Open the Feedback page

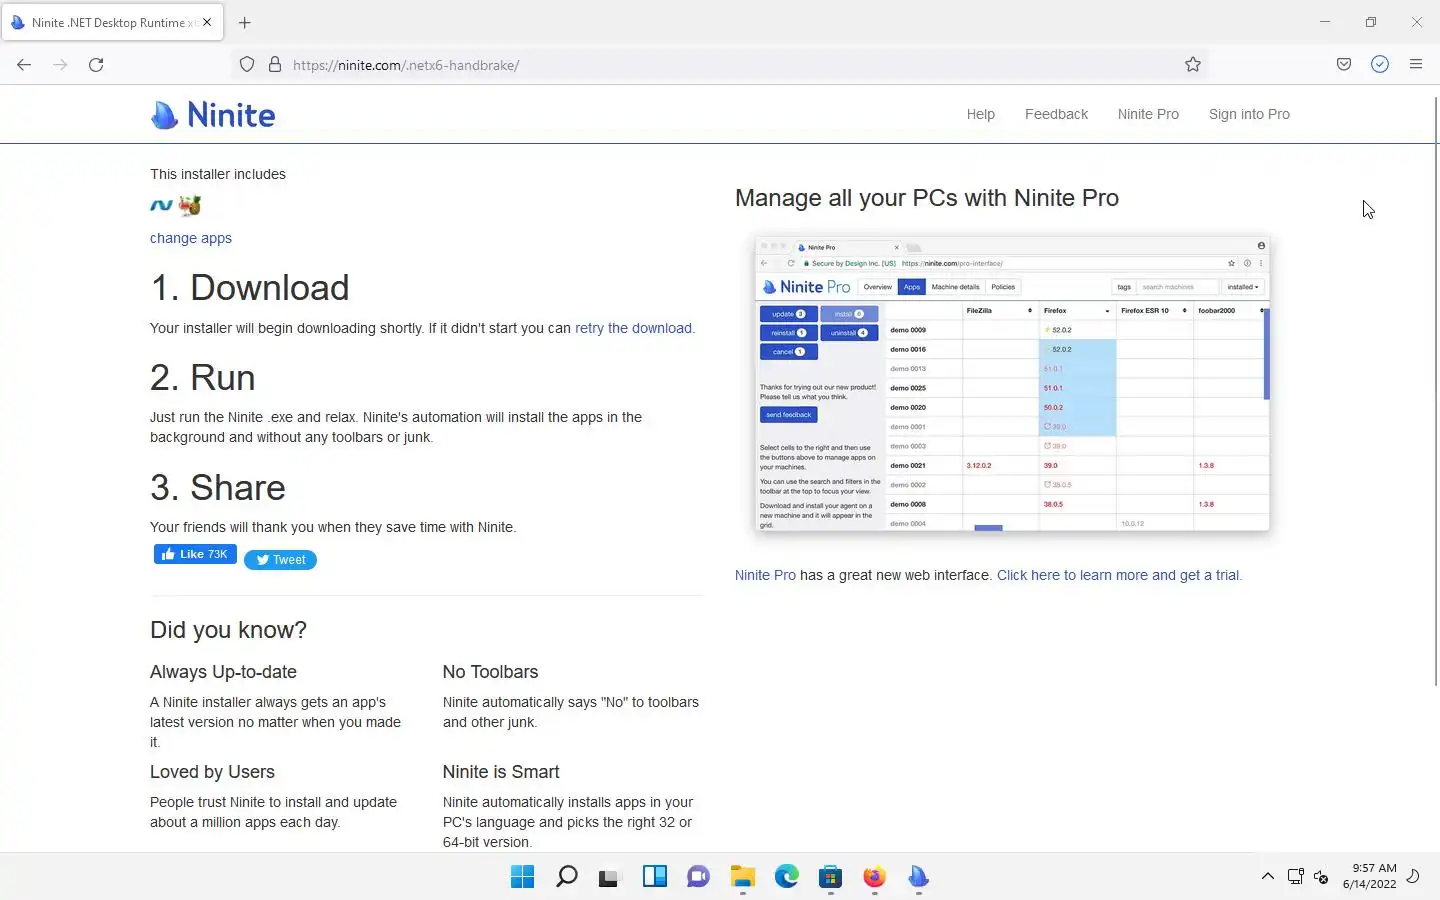point(1056,114)
